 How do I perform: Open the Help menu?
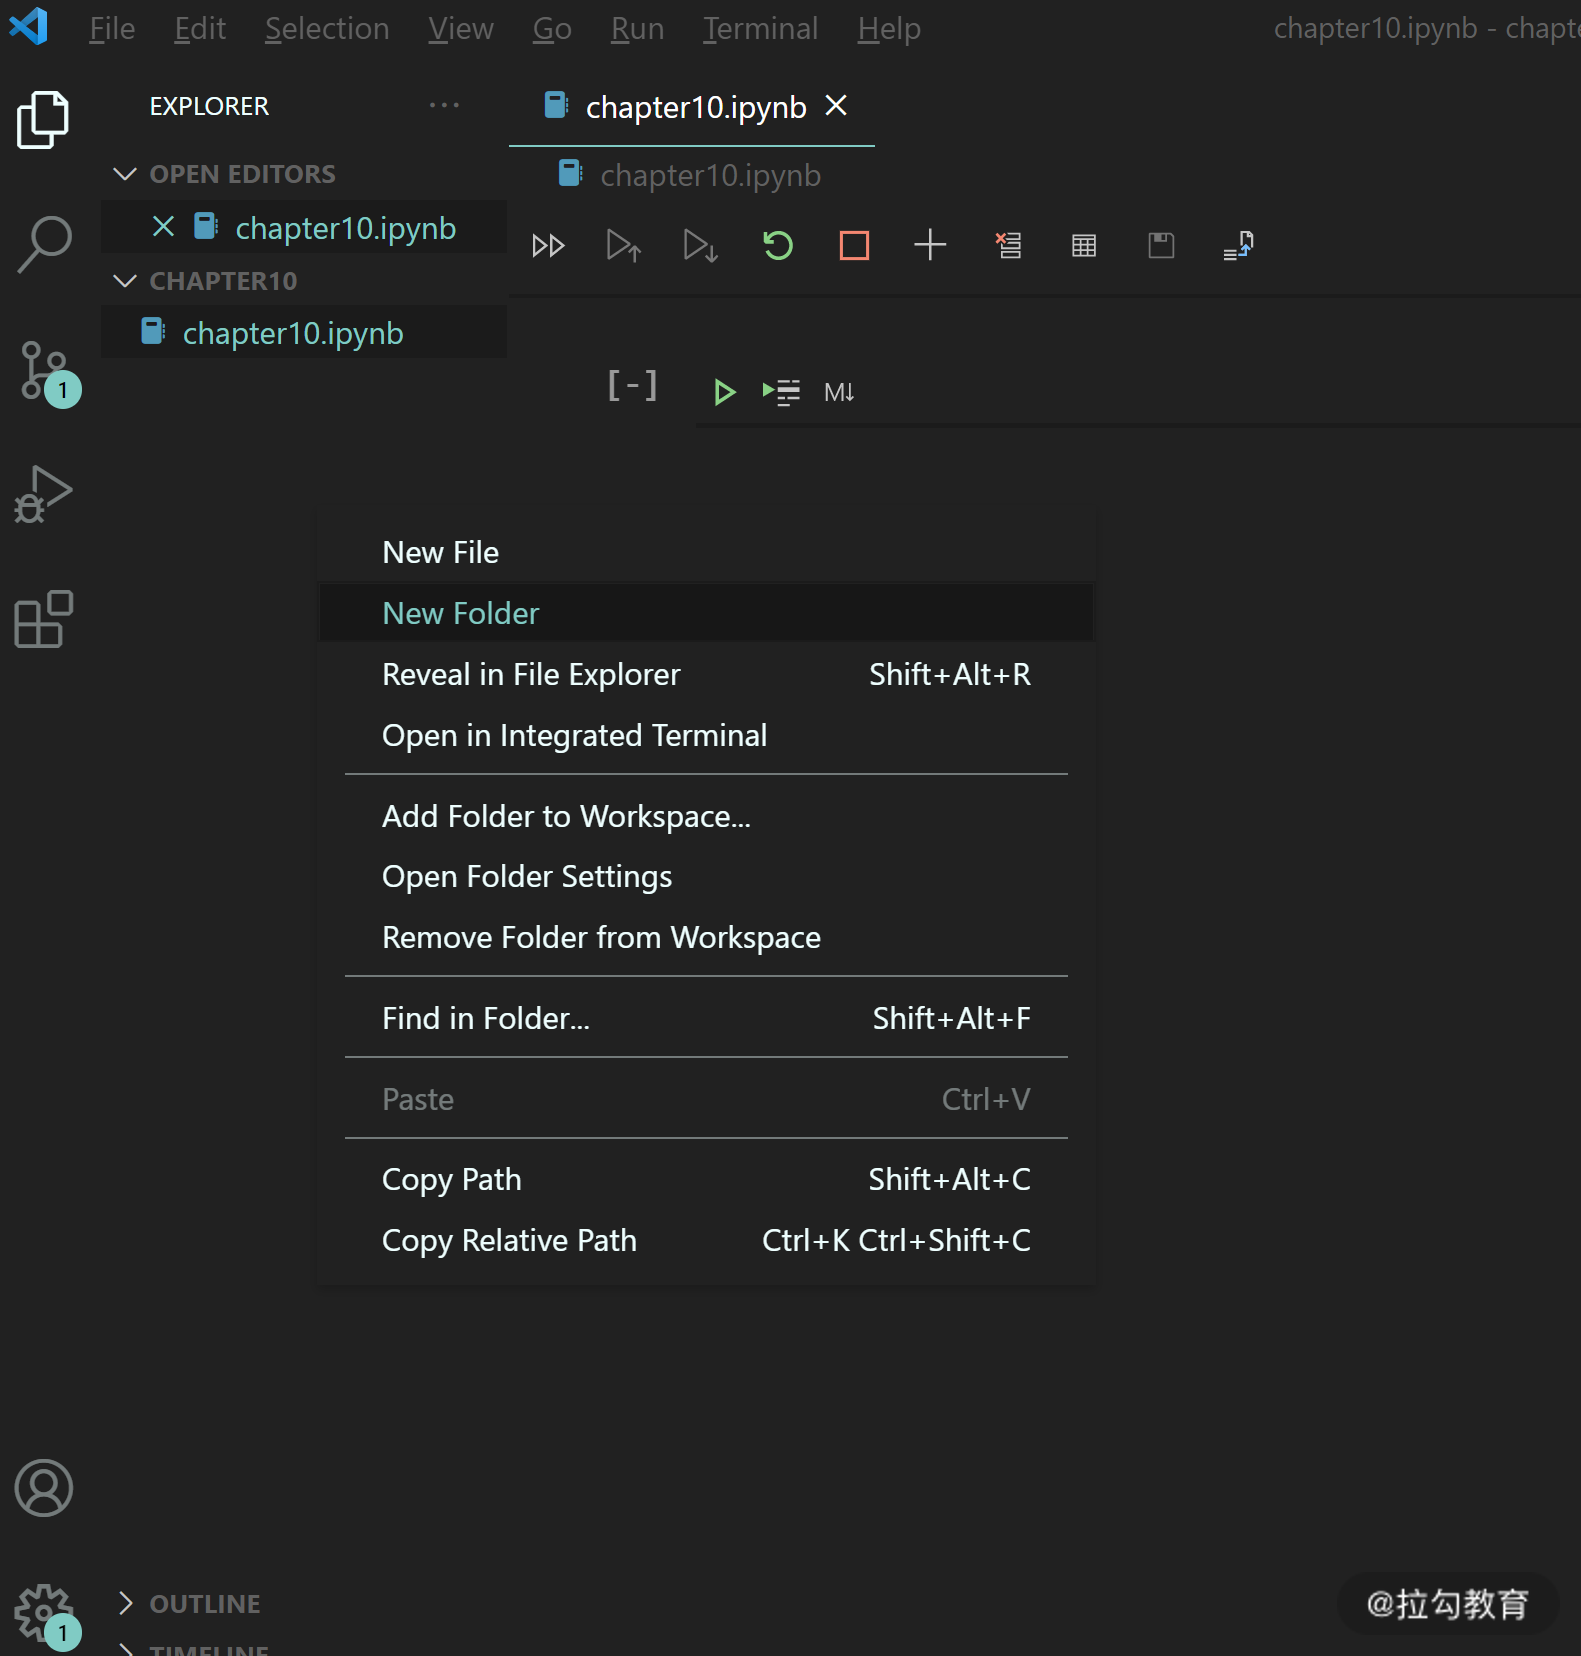coord(889,28)
